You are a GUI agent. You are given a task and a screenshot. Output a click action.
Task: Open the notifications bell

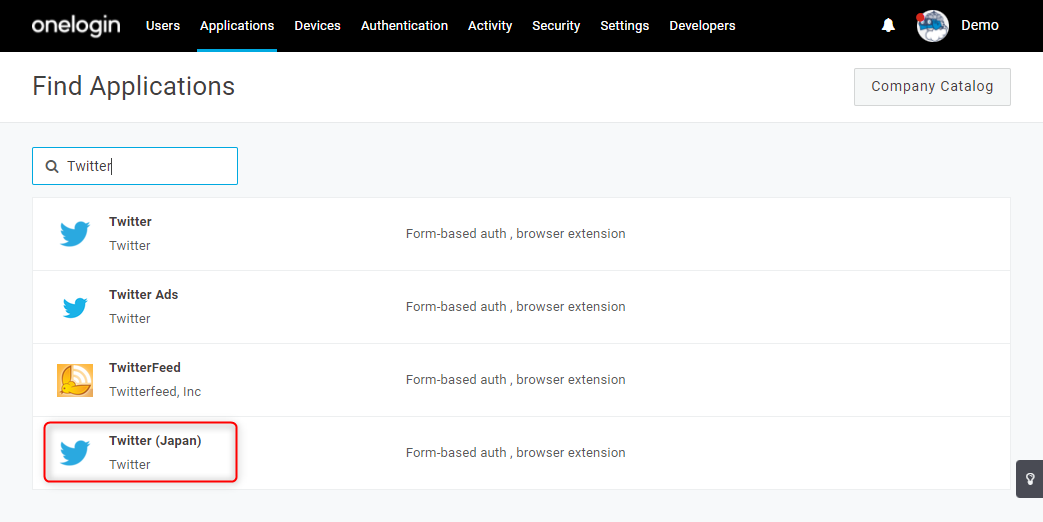pyautogui.click(x=888, y=25)
